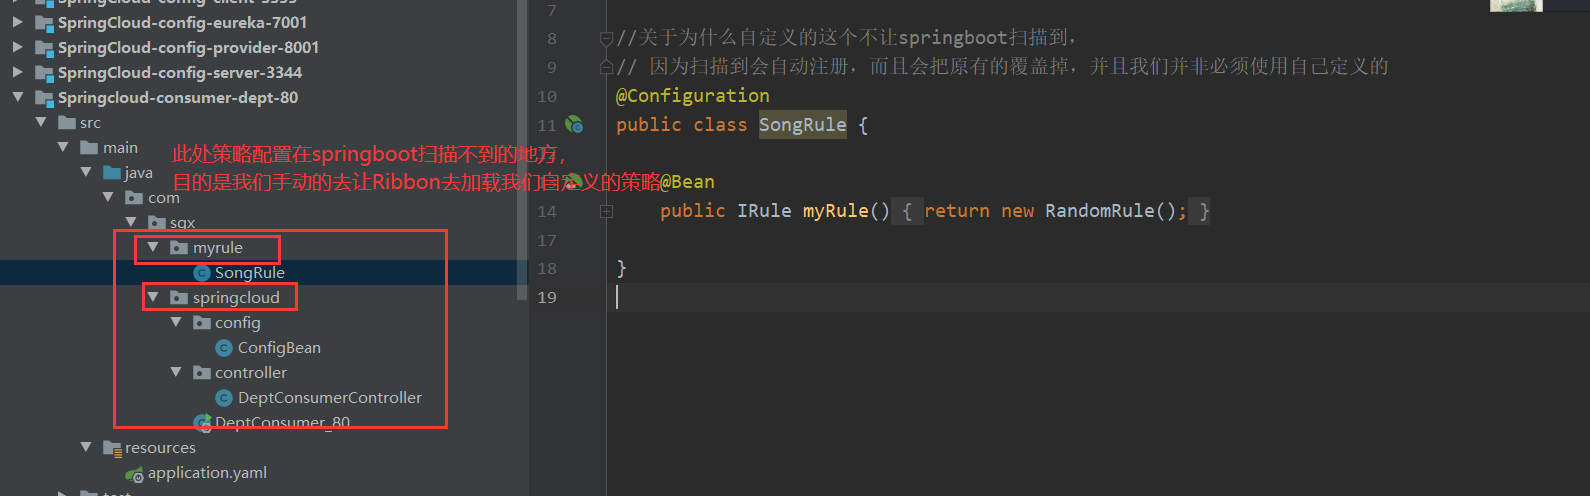
Task: Collapse the src folder
Action: [41, 122]
